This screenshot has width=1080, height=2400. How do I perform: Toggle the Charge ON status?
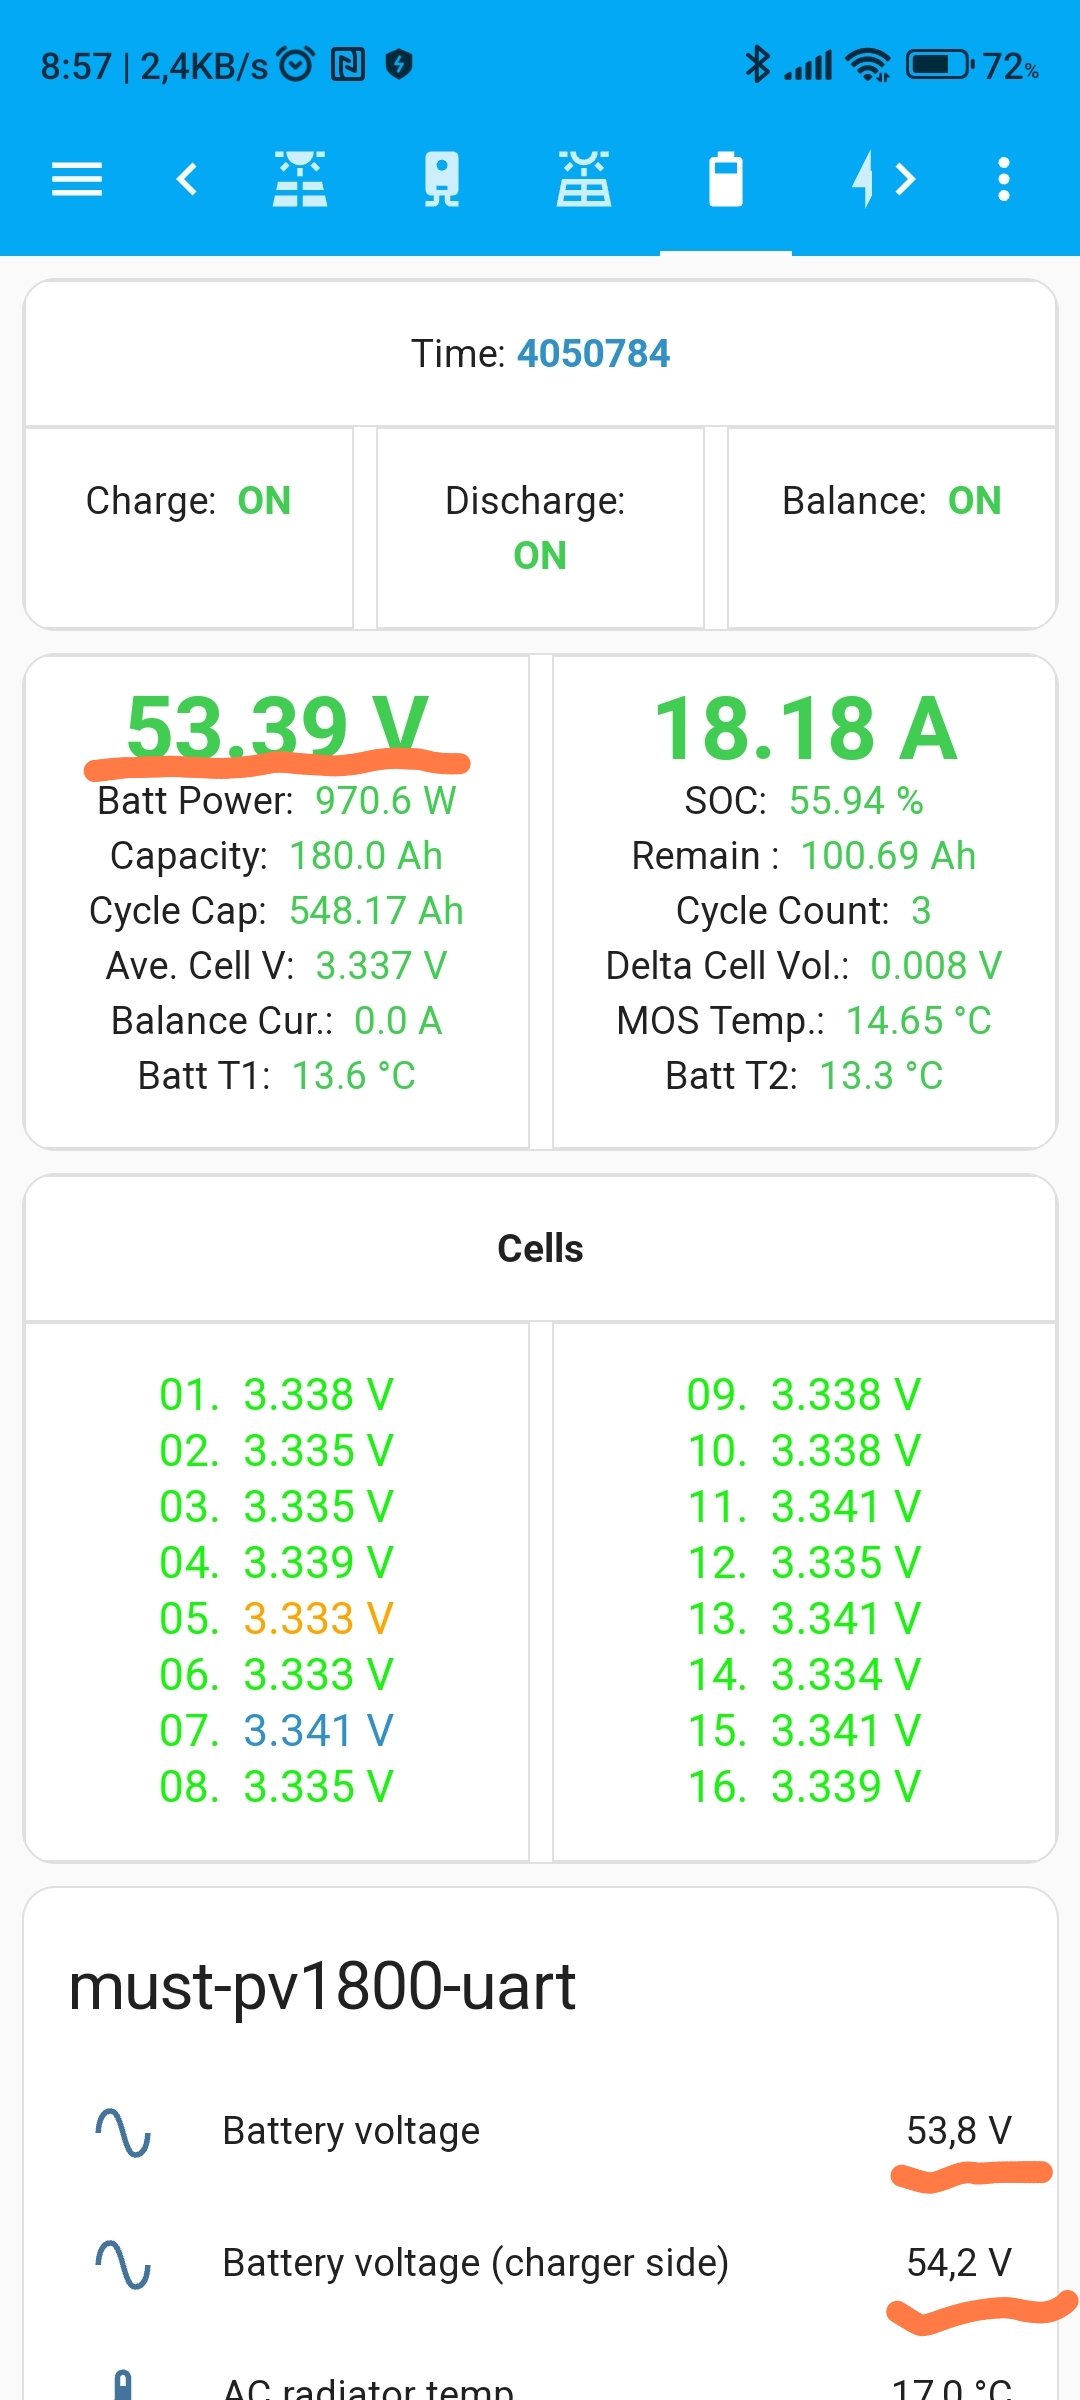(x=264, y=501)
